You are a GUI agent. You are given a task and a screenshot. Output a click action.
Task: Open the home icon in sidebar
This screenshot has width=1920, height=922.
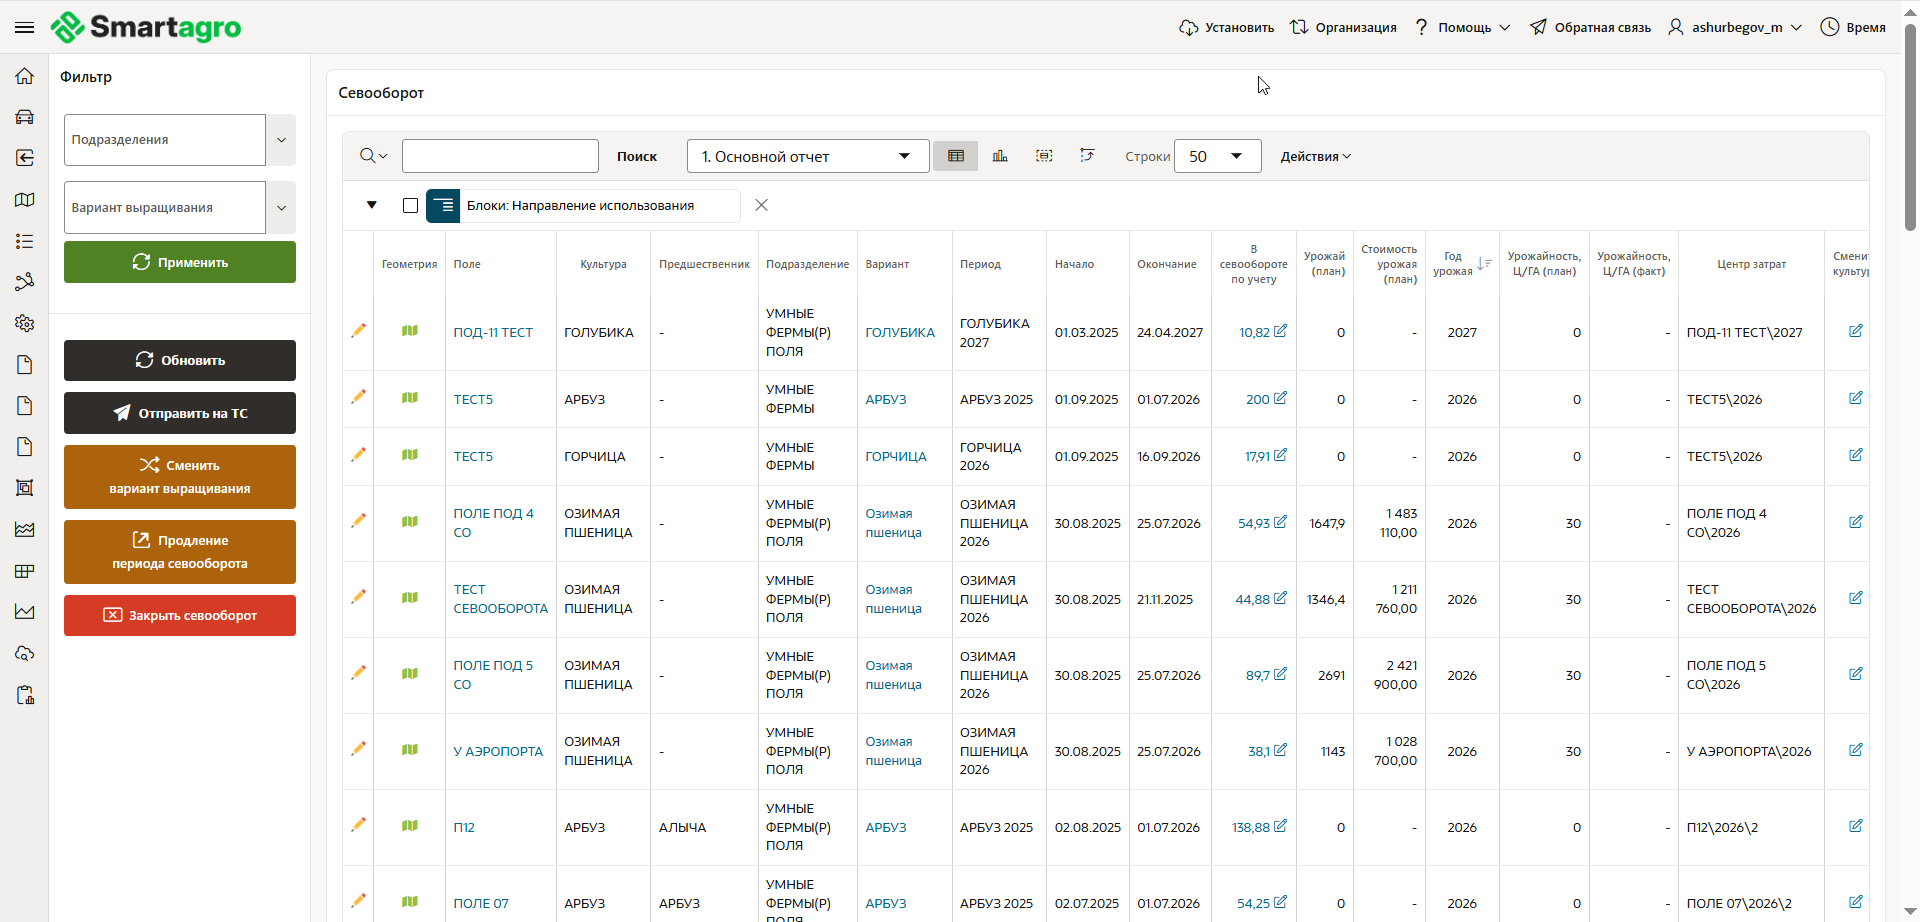25,76
